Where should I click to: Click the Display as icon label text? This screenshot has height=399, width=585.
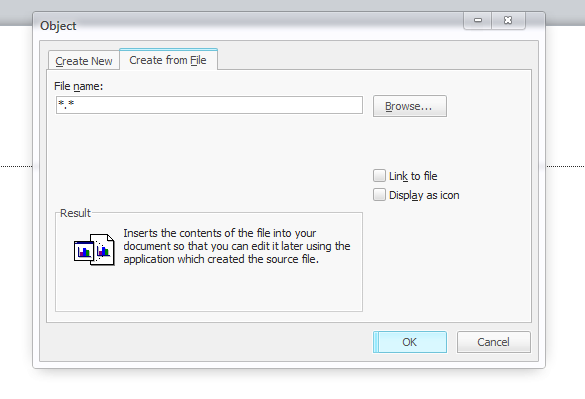tap(424, 195)
